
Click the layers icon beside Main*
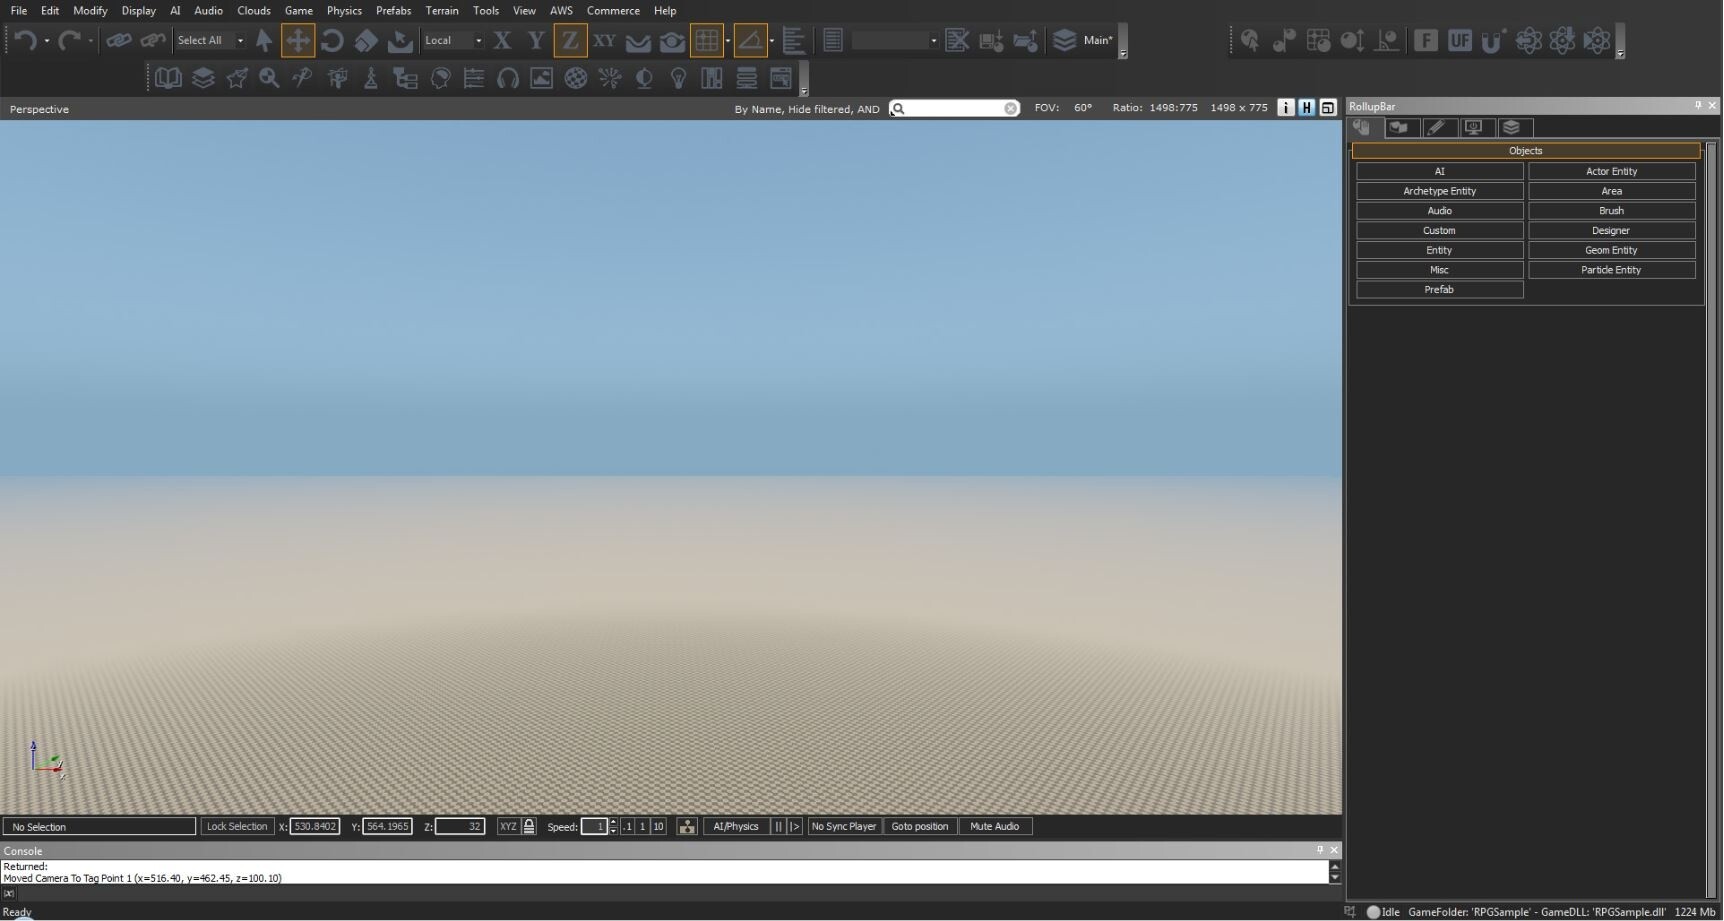click(x=1065, y=40)
